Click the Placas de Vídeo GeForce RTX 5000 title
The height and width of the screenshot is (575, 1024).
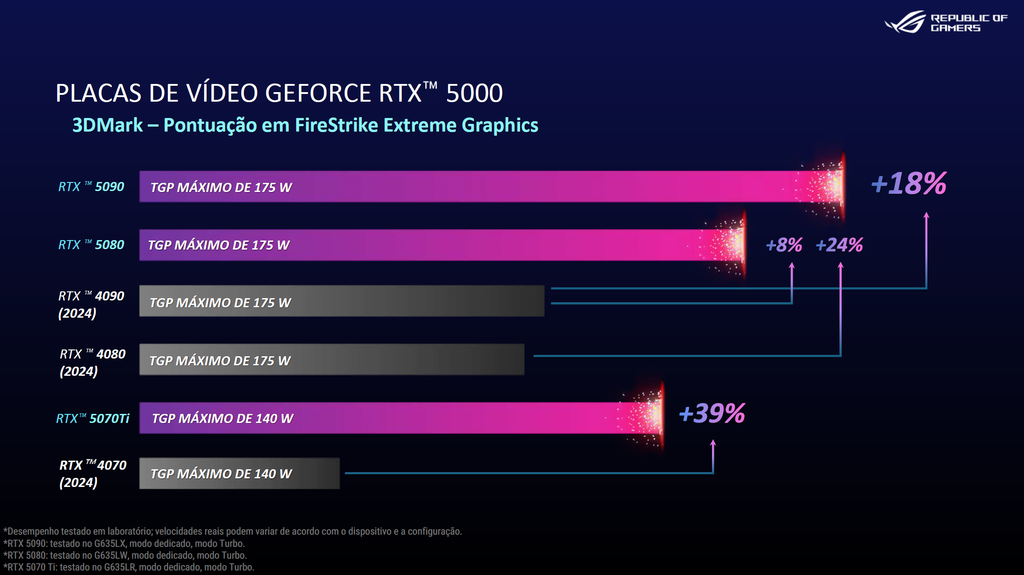tap(279, 93)
